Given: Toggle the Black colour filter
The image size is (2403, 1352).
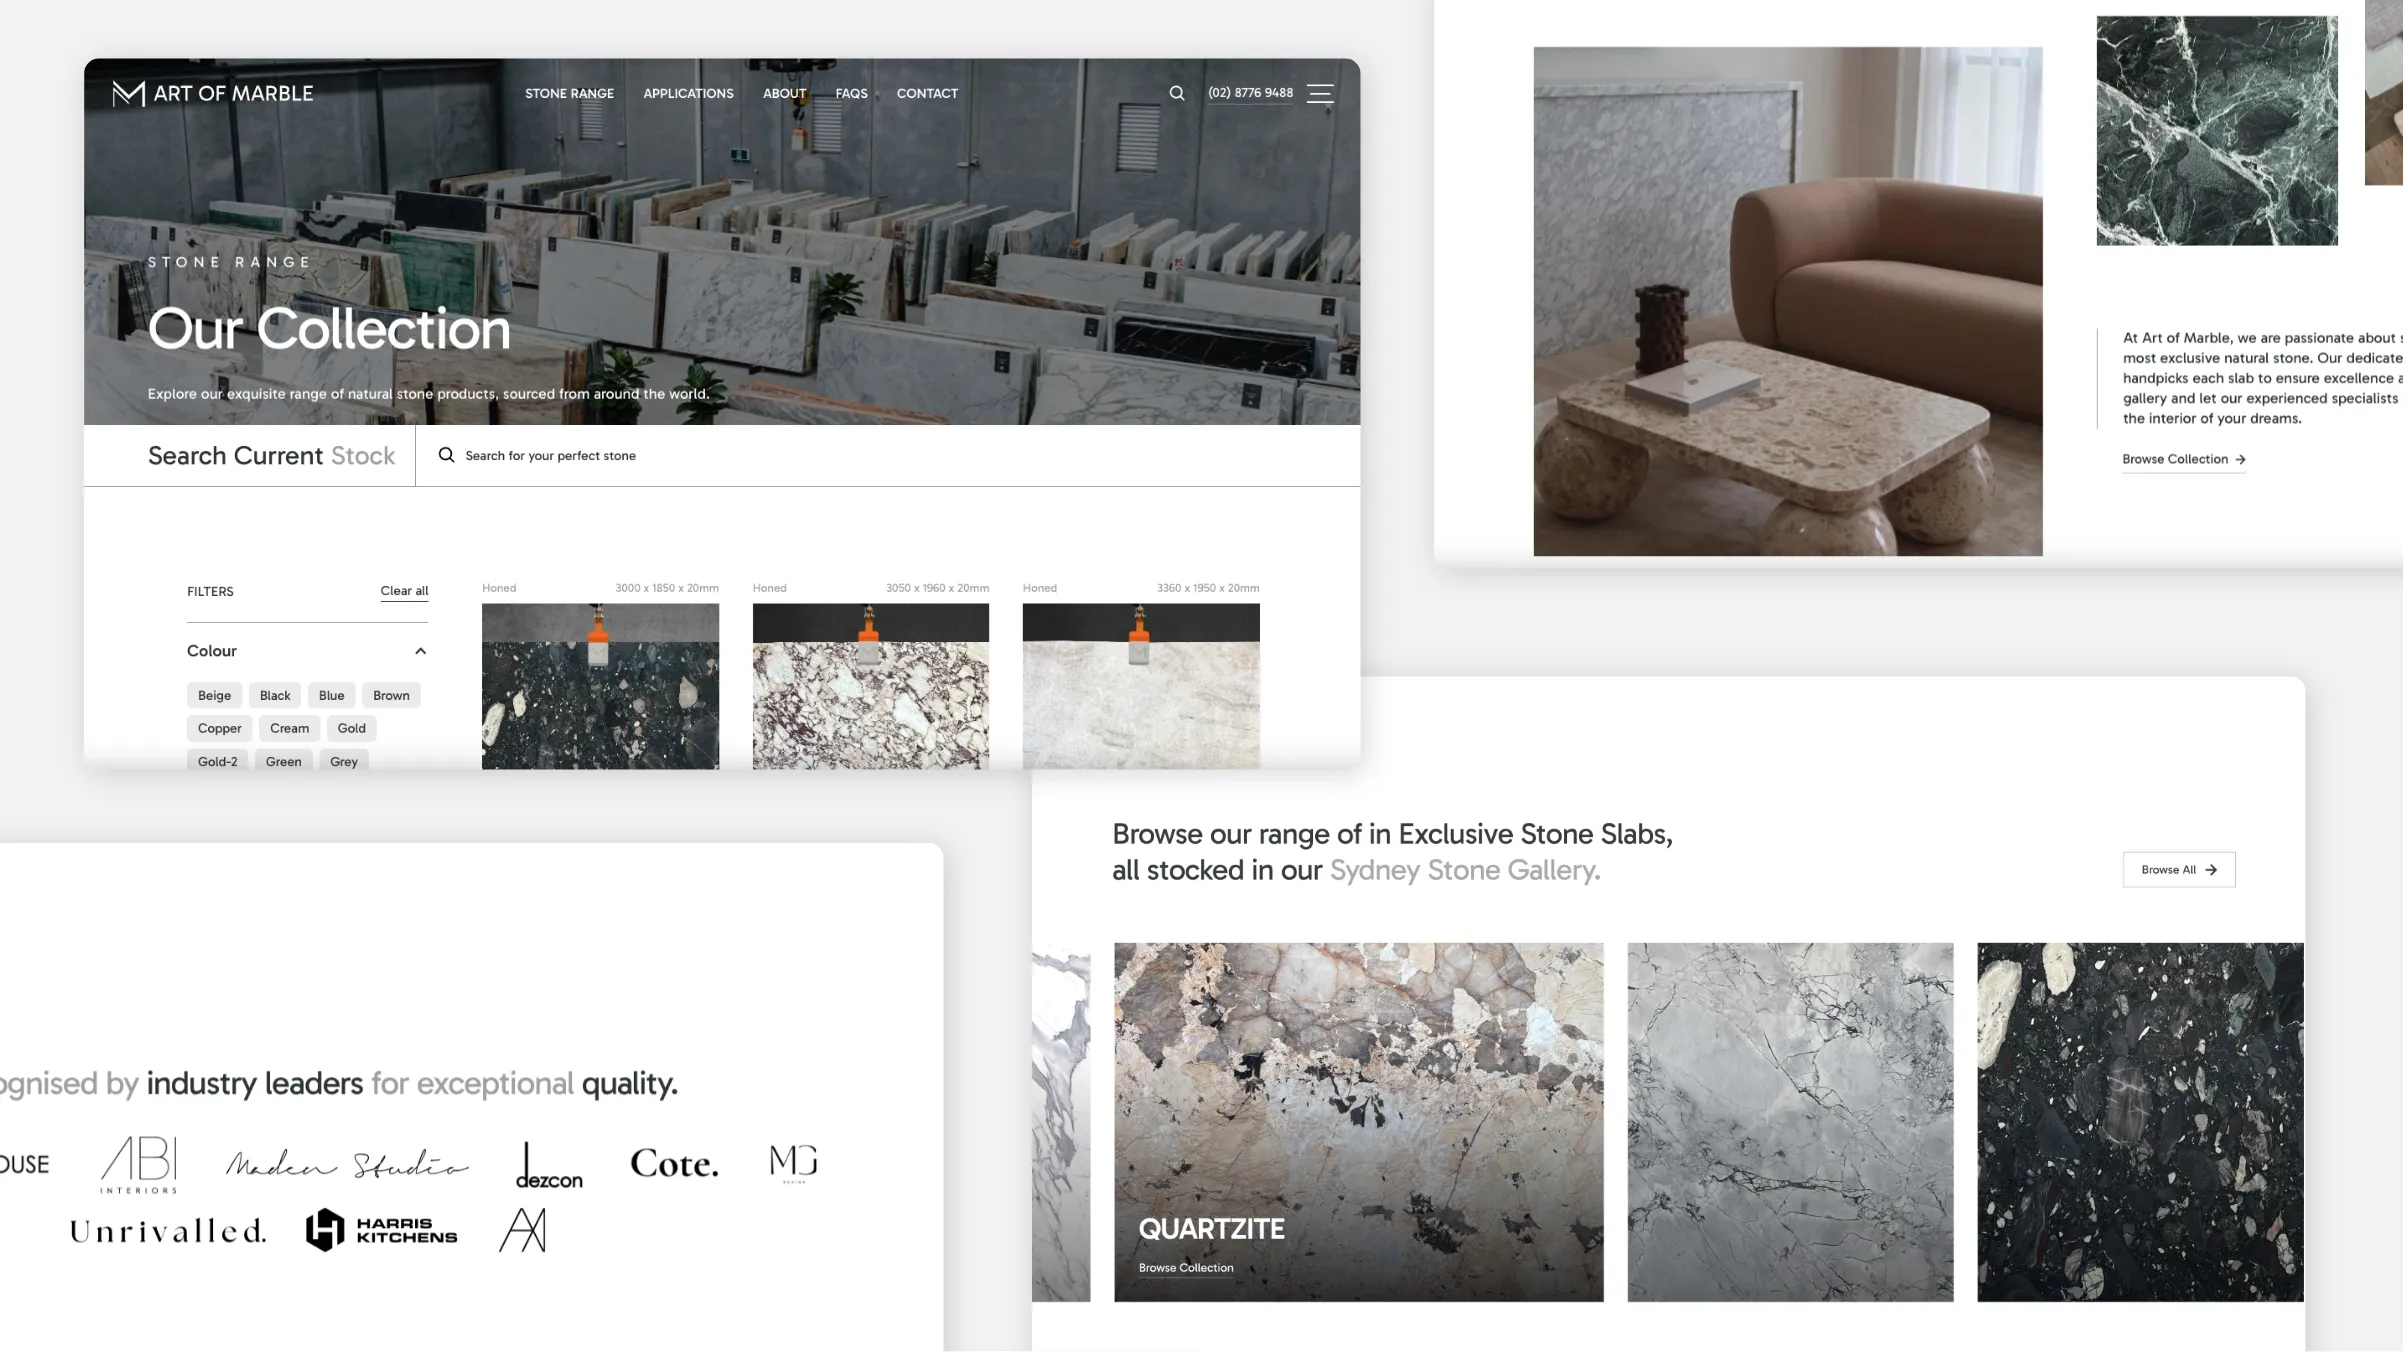Looking at the screenshot, I should tap(275, 695).
